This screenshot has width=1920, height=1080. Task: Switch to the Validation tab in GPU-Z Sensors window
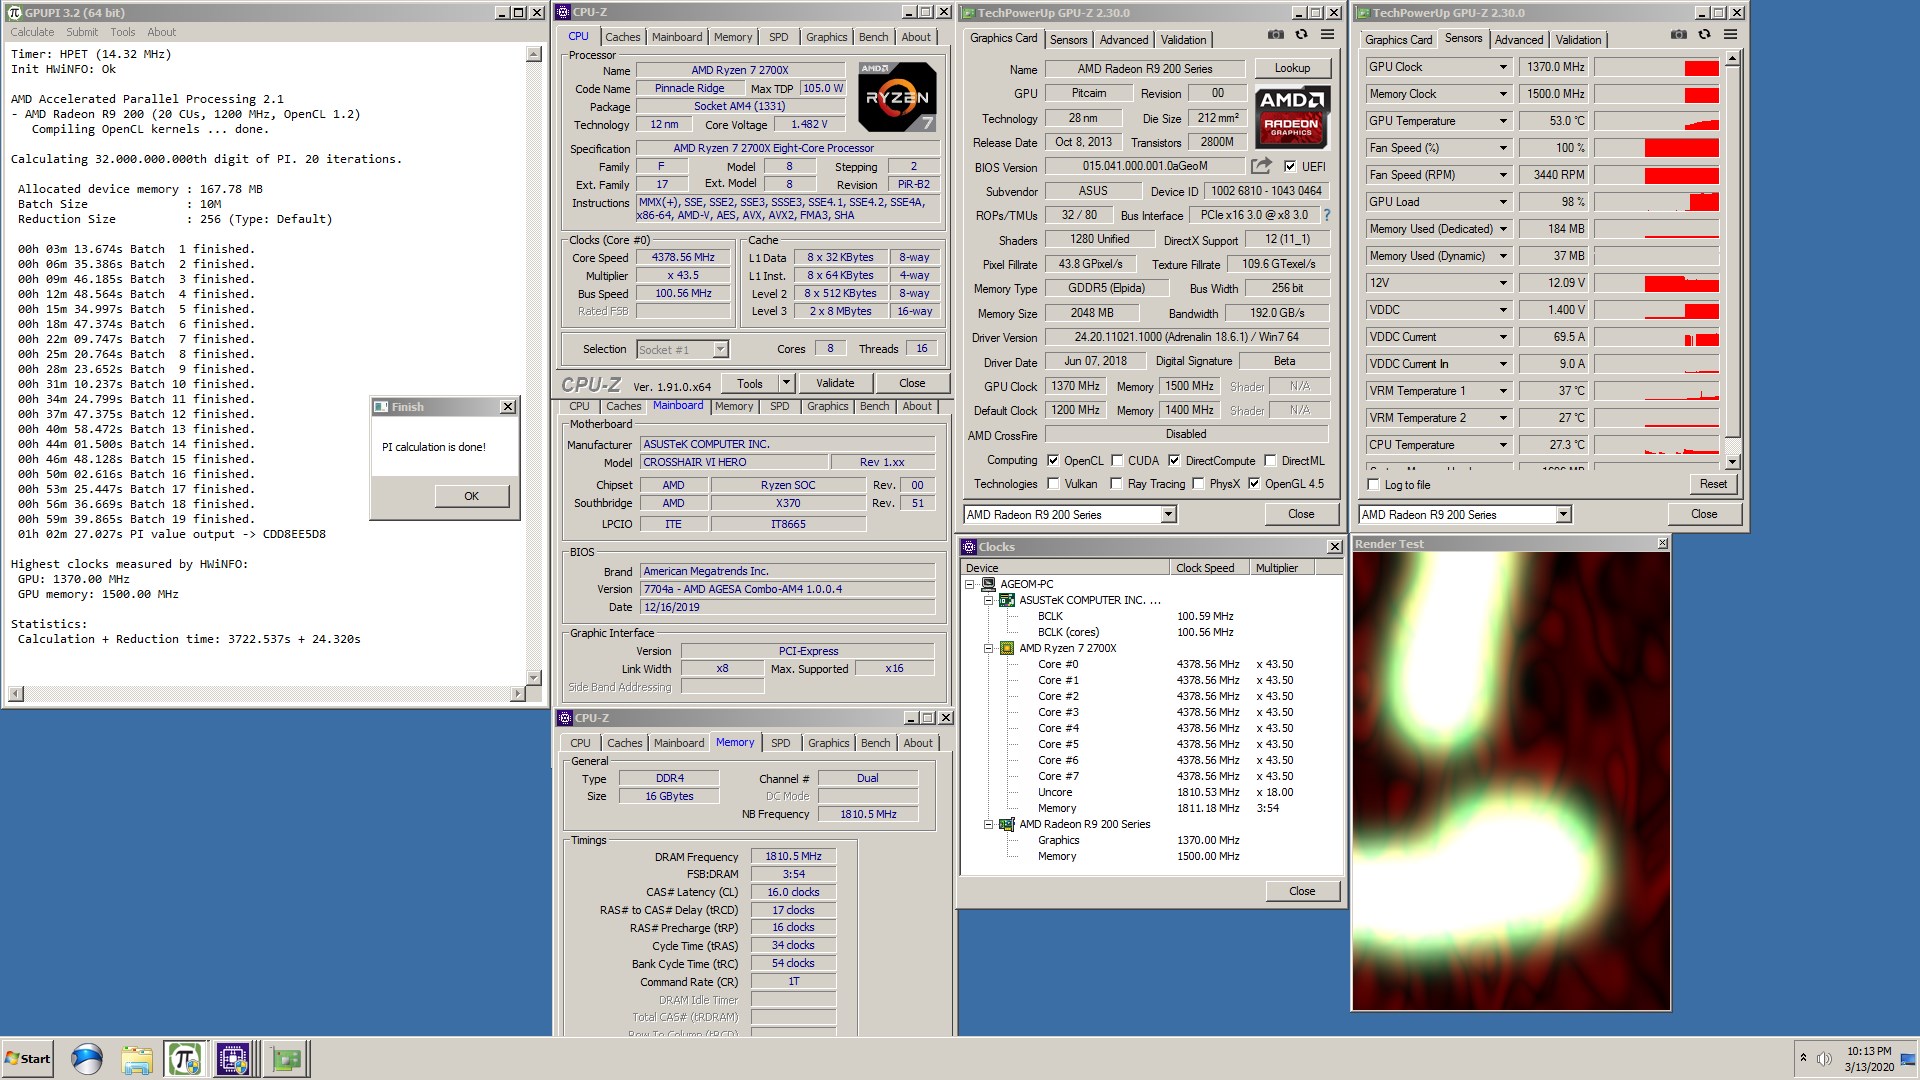tap(1579, 40)
